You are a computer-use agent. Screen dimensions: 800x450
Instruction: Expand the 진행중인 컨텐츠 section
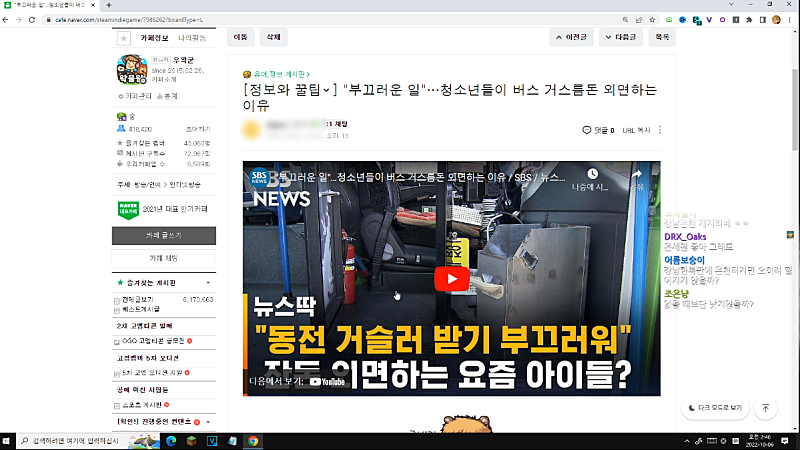pyautogui.click(x=208, y=422)
